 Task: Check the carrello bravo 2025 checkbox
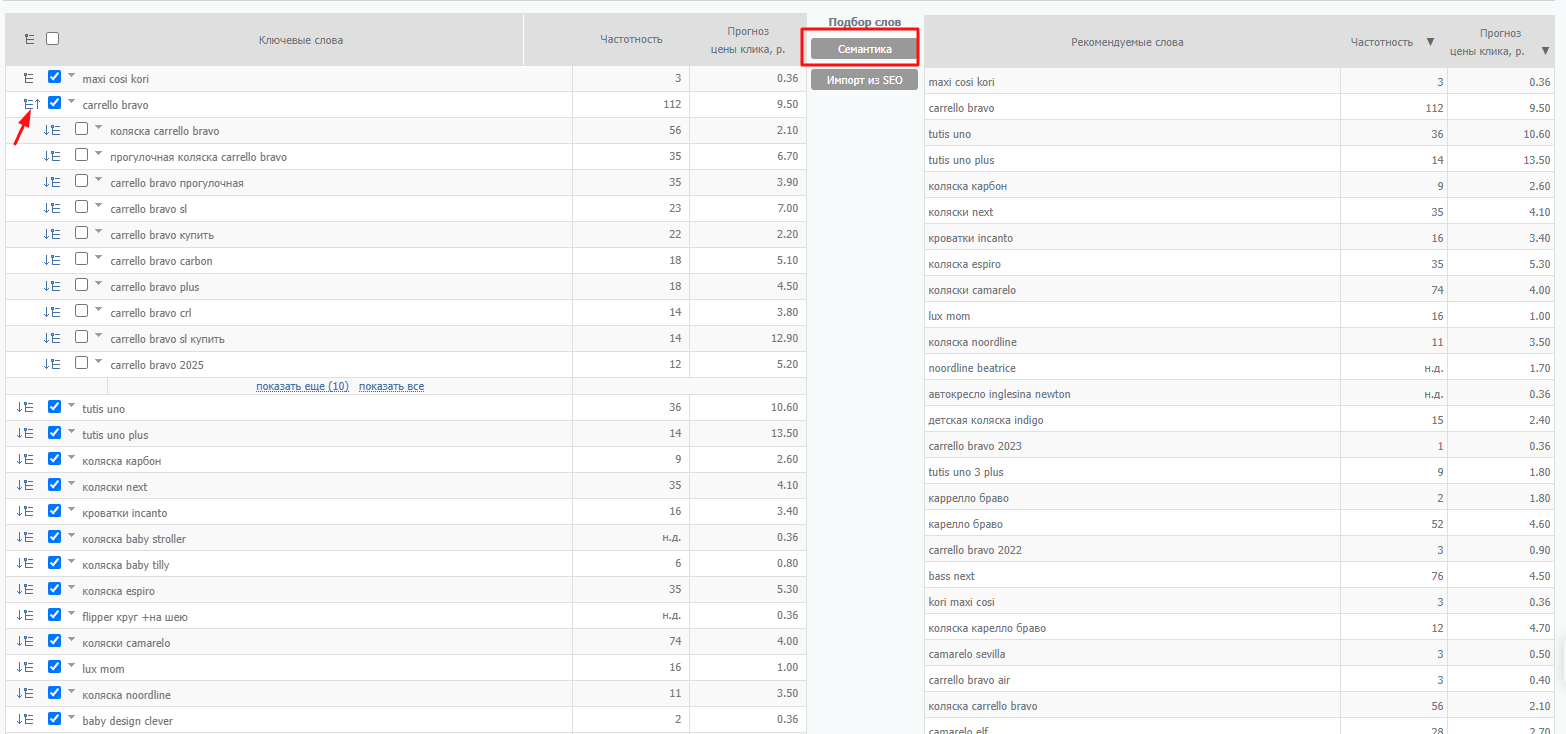tap(82, 362)
